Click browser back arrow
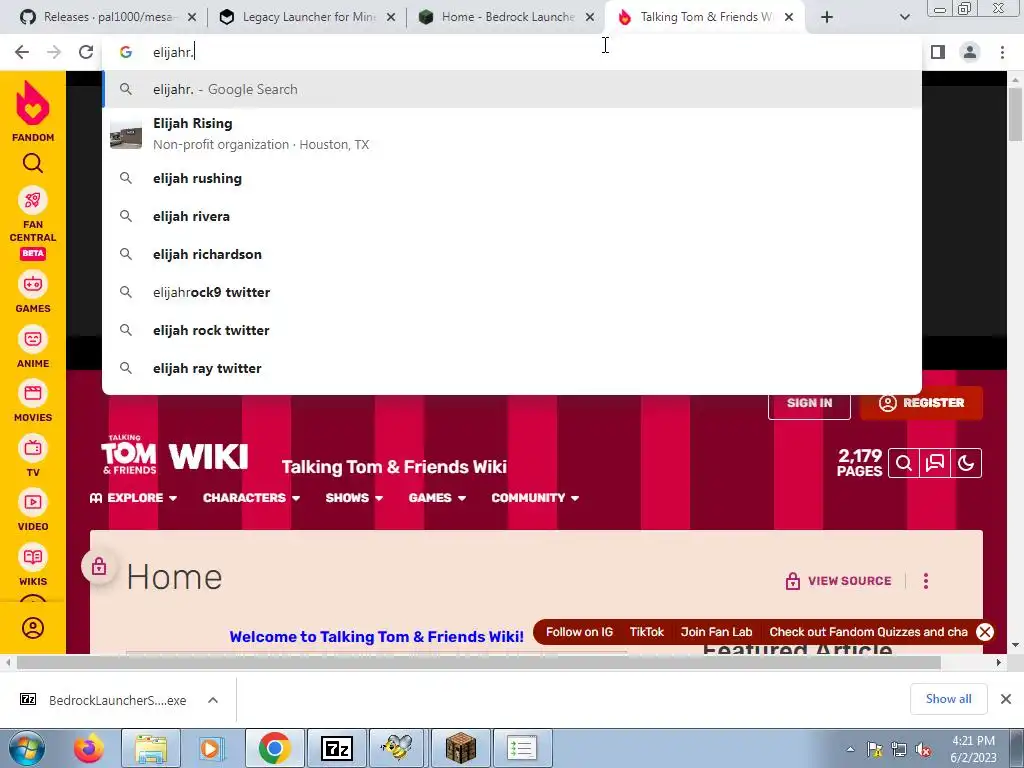The height and width of the screenshot is (768, 1024). (x=22, y=52)
